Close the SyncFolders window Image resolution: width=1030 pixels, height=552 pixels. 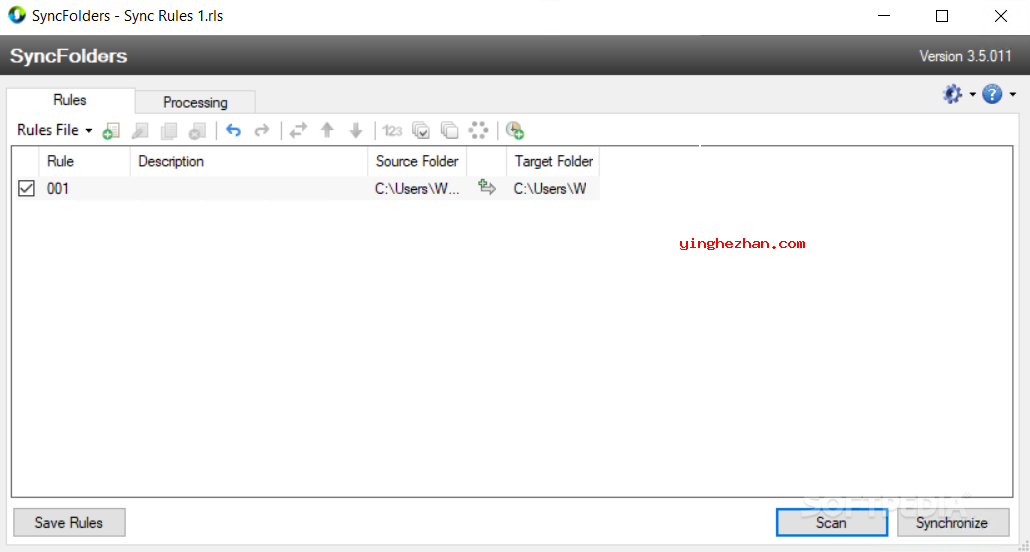[x=1000, y=16]
